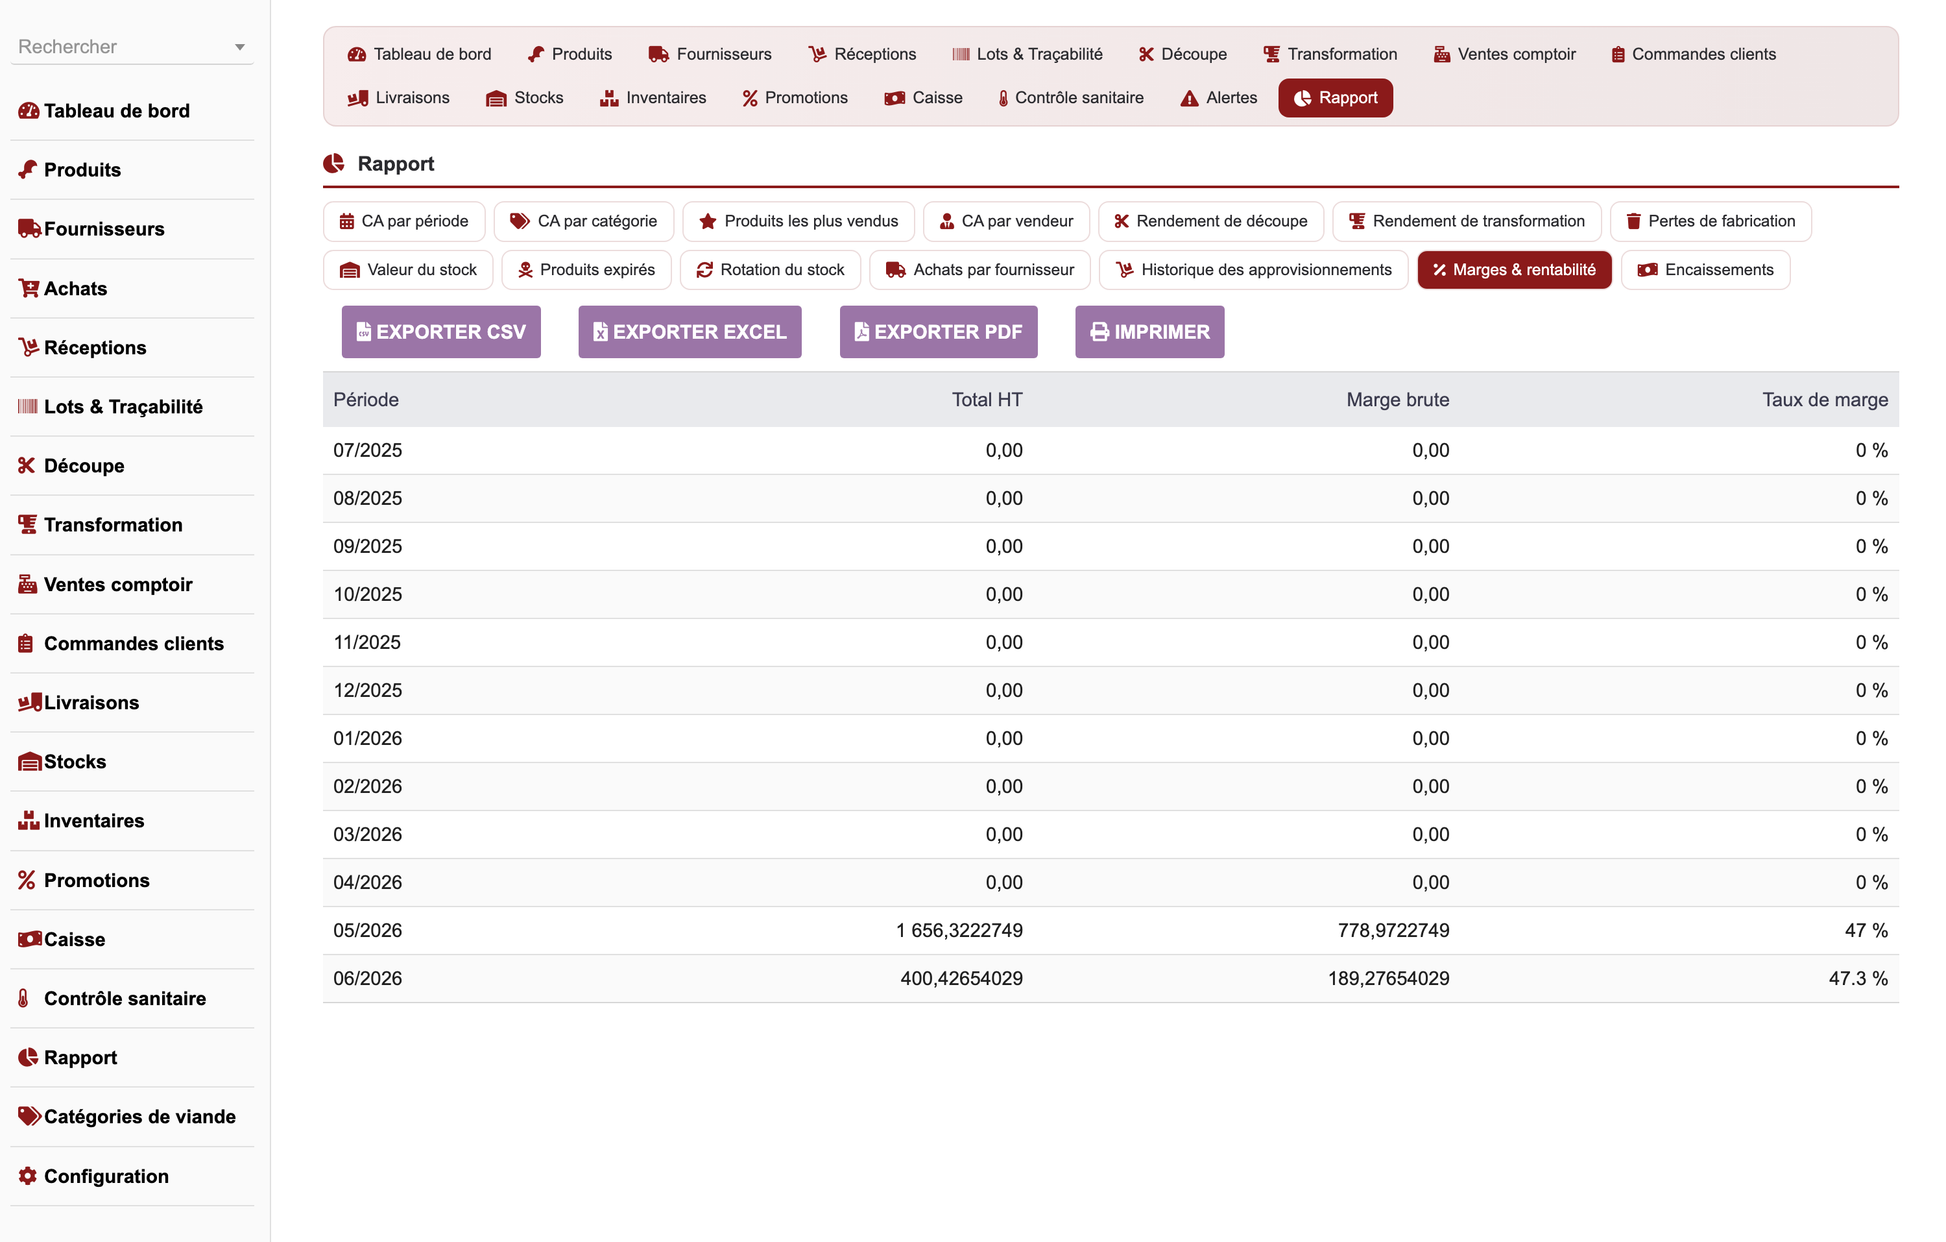Click the Catégories de viande tags icon
Image resolution: width=1946 pixels, height=1242 pixels.
[29, 1116]
